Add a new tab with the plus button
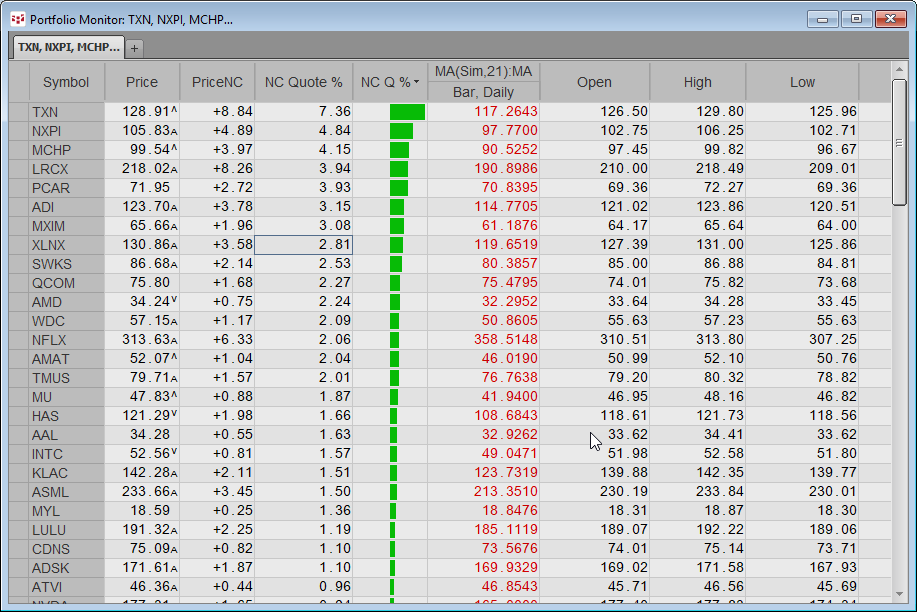917x612 pixels. [x=135, y=47]
